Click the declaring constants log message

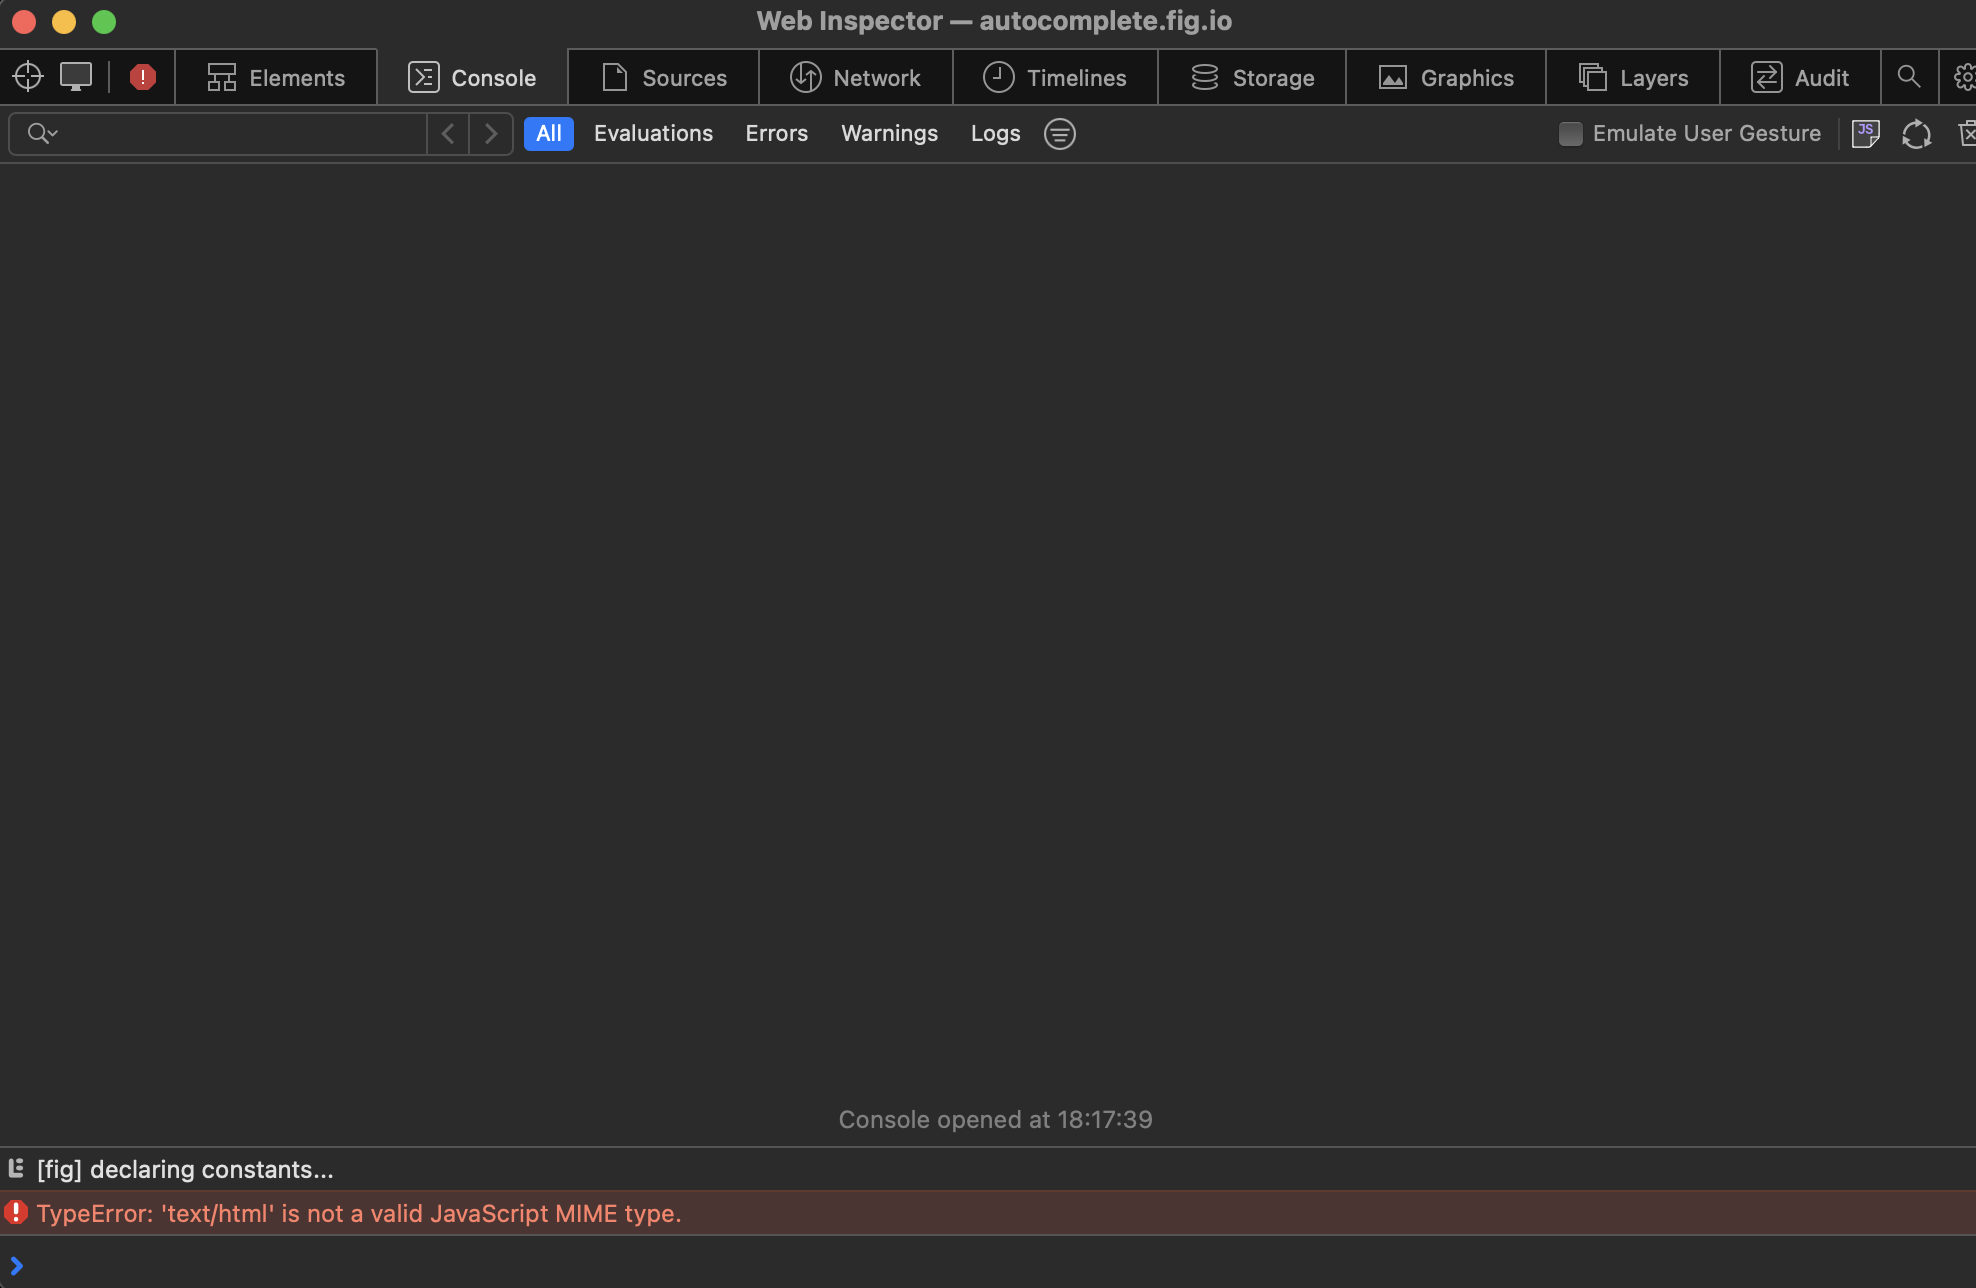tap(185, 1168)
